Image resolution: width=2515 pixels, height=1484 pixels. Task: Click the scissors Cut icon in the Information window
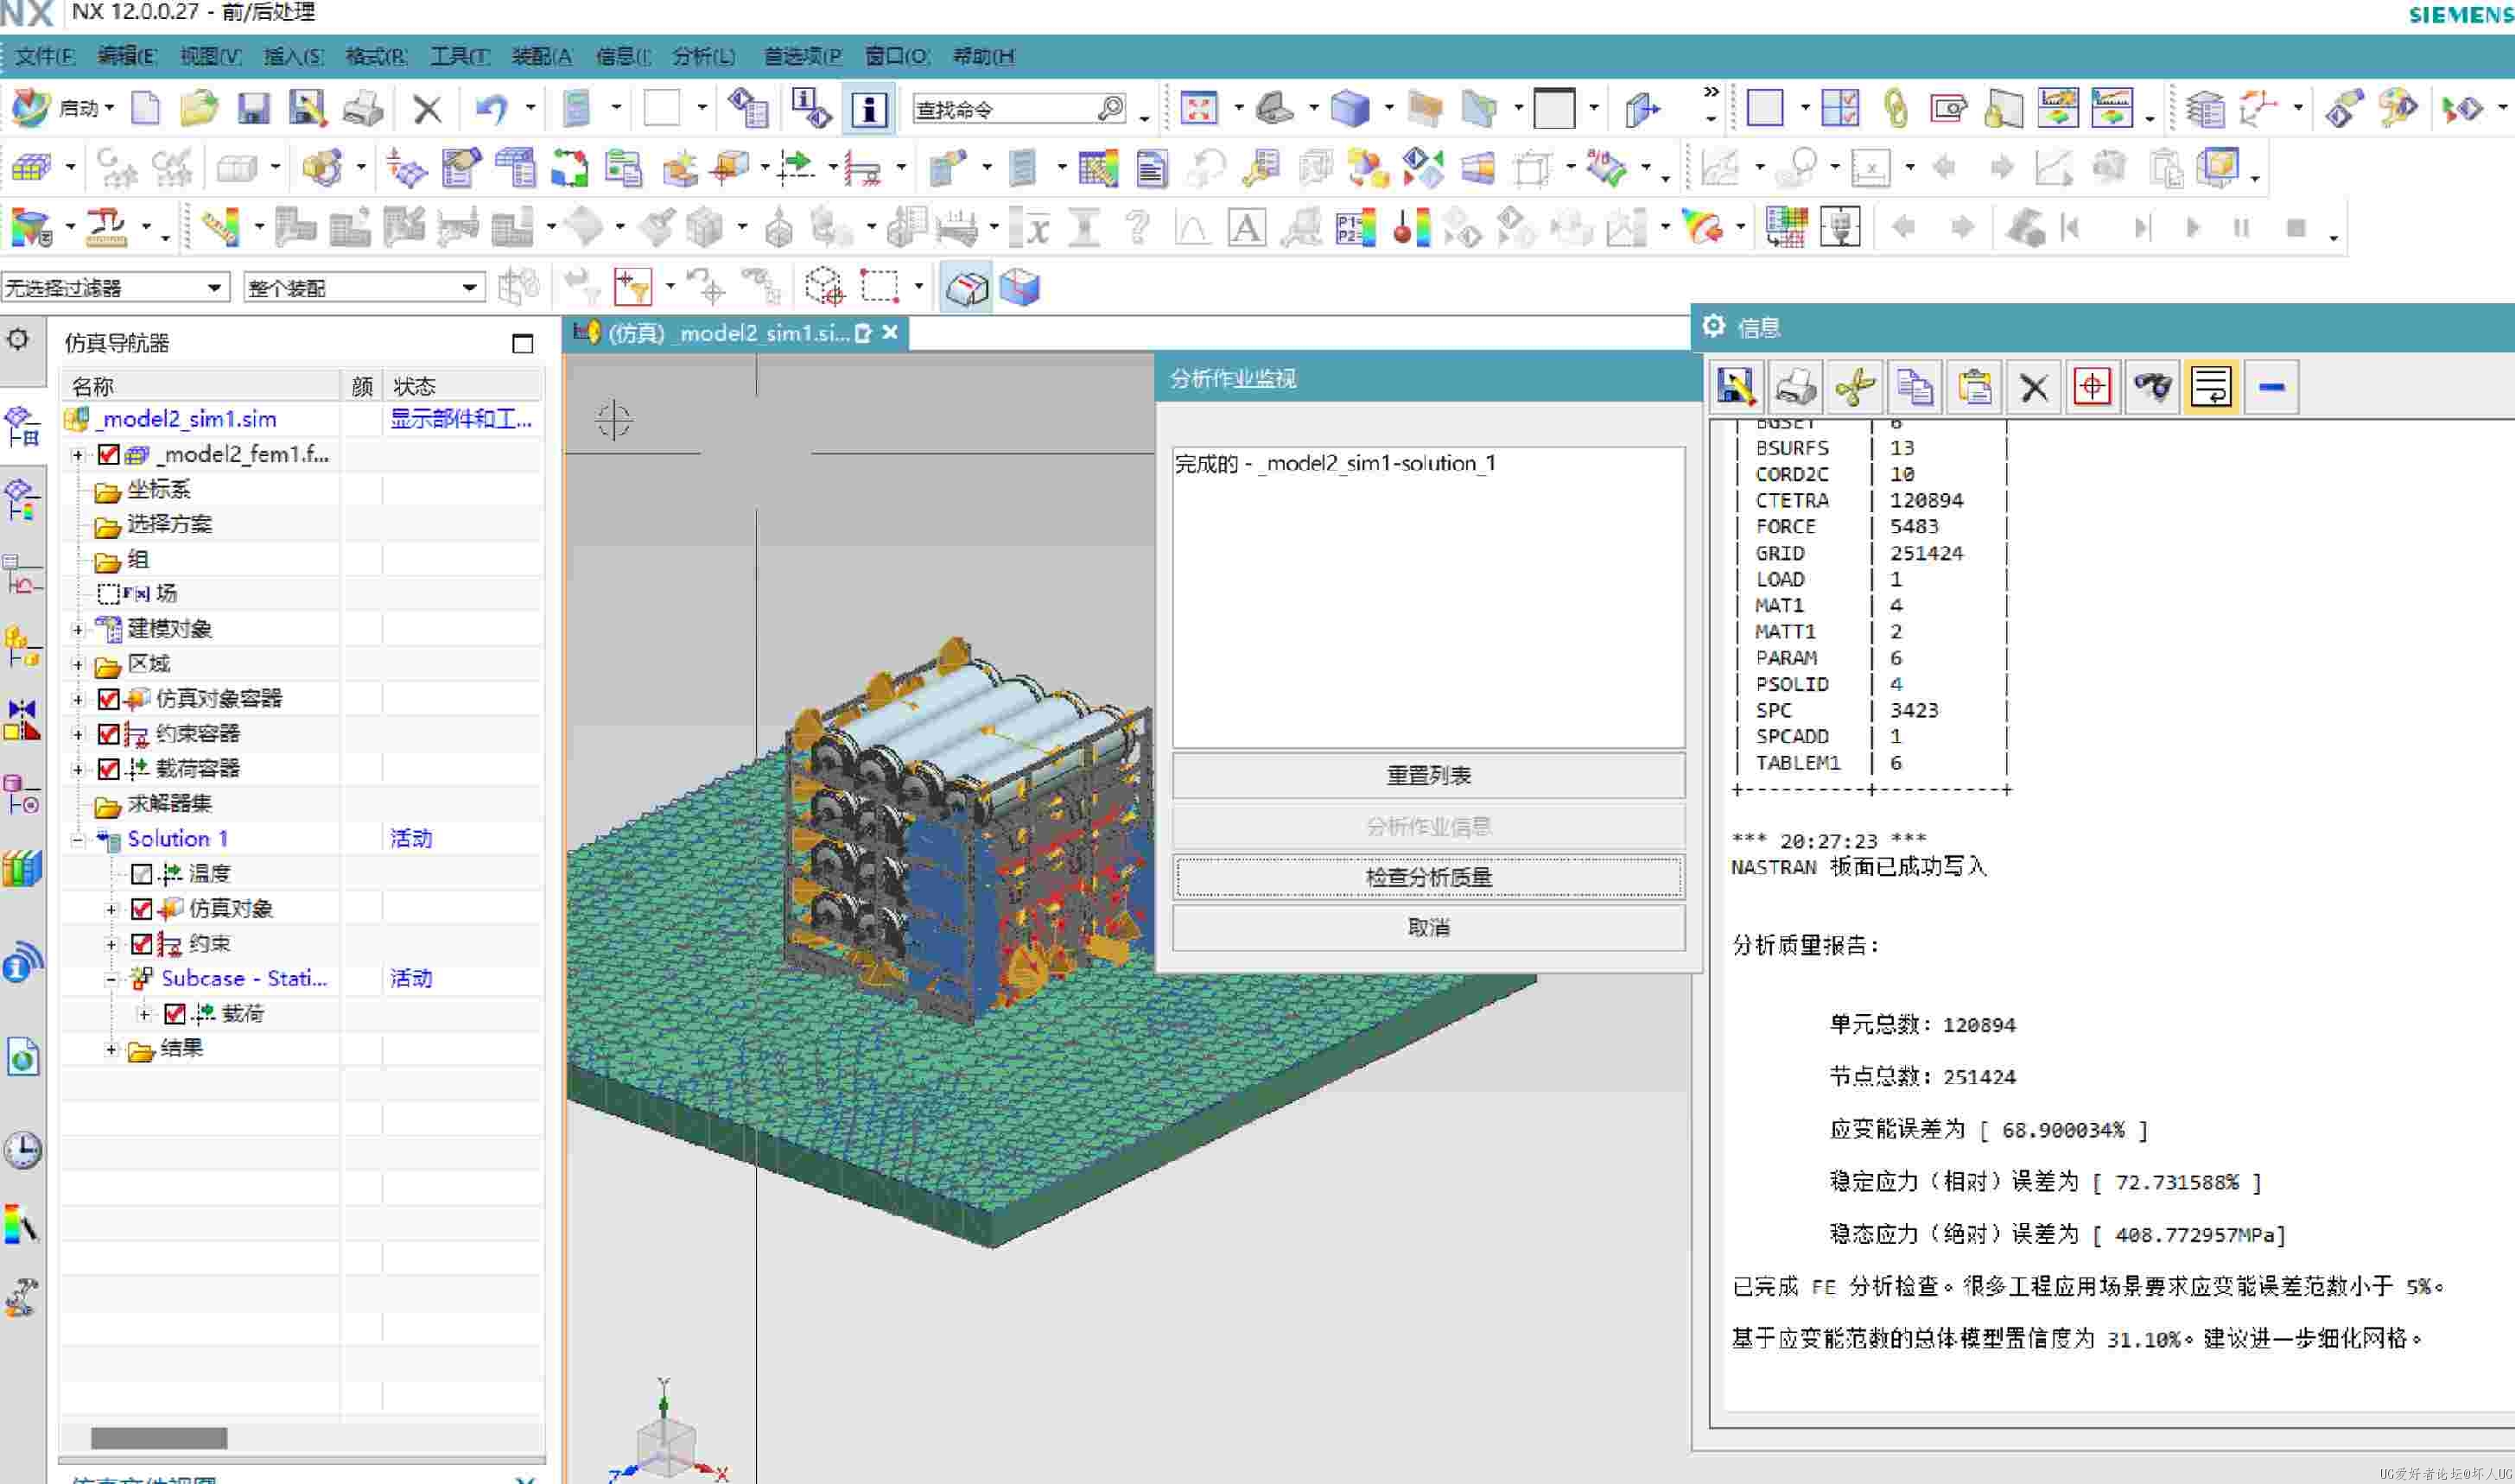click(1854, 387)
